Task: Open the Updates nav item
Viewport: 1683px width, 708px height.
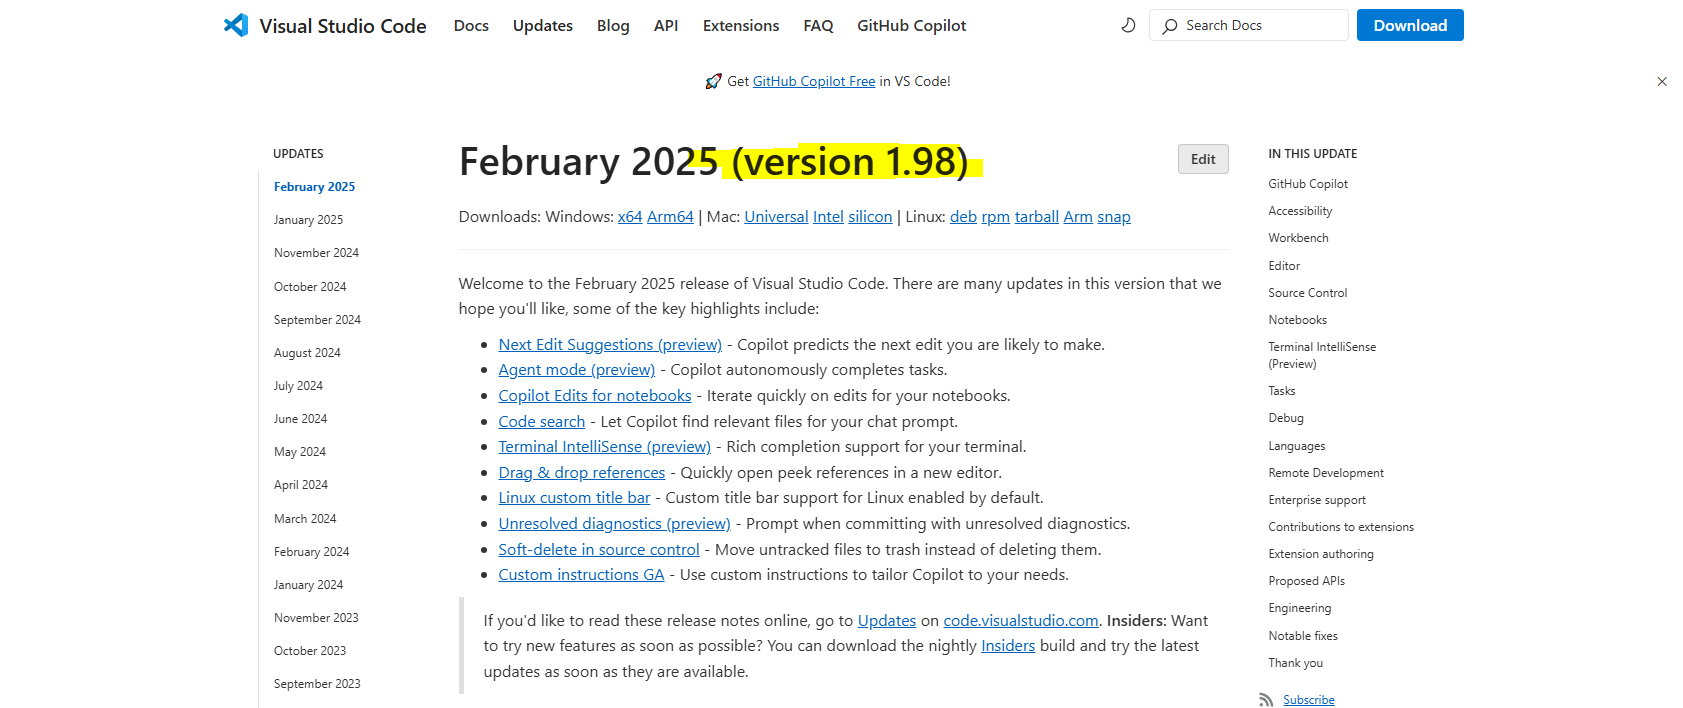Action: point(543,26)
